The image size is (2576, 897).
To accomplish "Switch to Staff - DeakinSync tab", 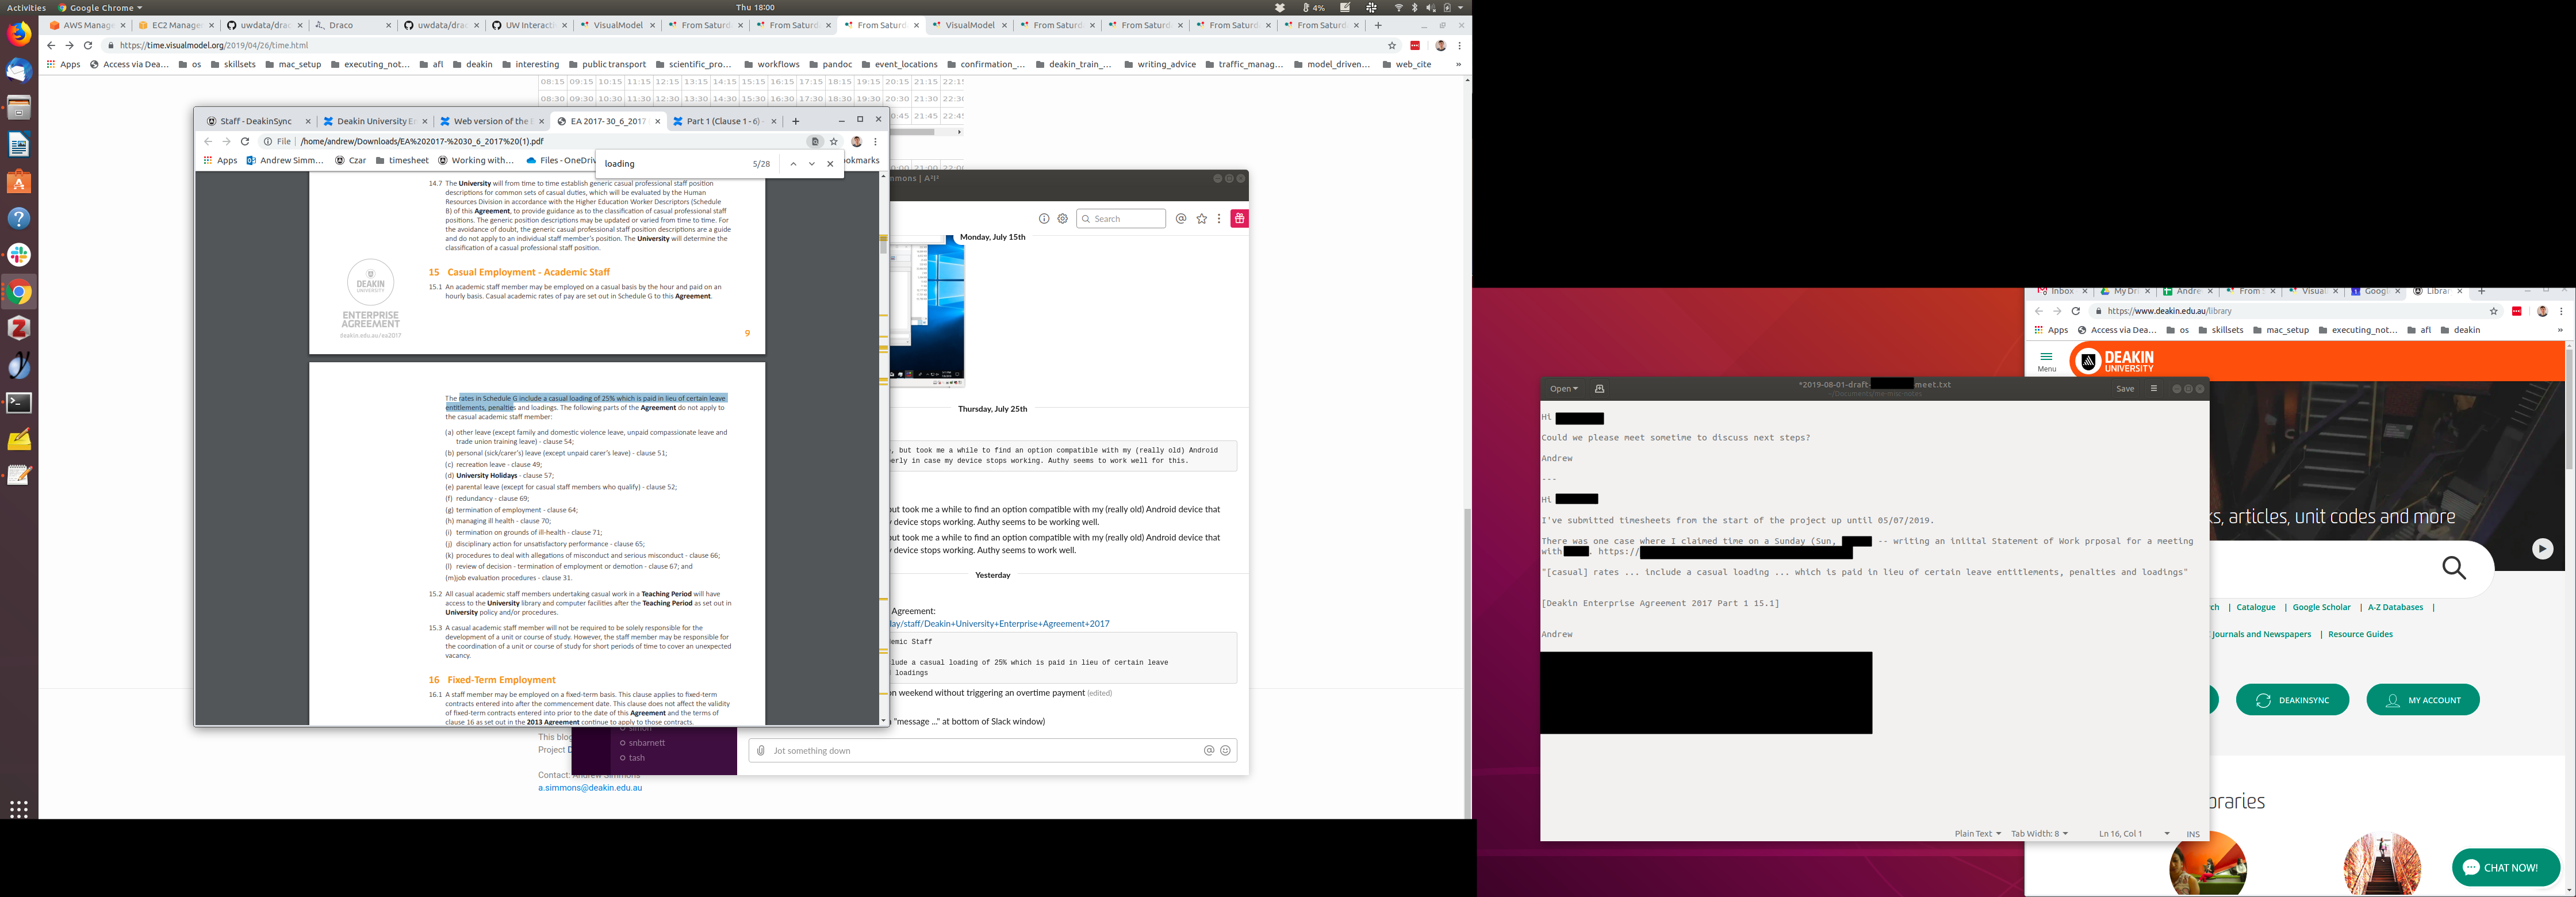I will pyautogui.click(x=256, y=122).
